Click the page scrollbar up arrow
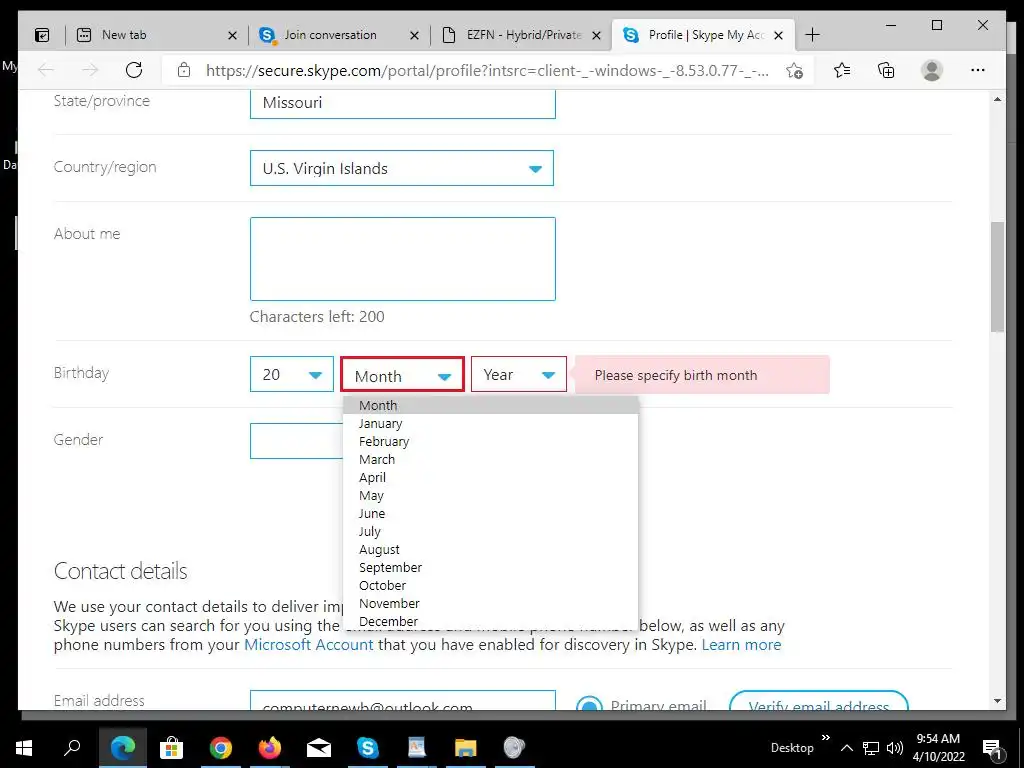Image resolution: width=1024 pixels, height=768 pixels. pos(997,99)
